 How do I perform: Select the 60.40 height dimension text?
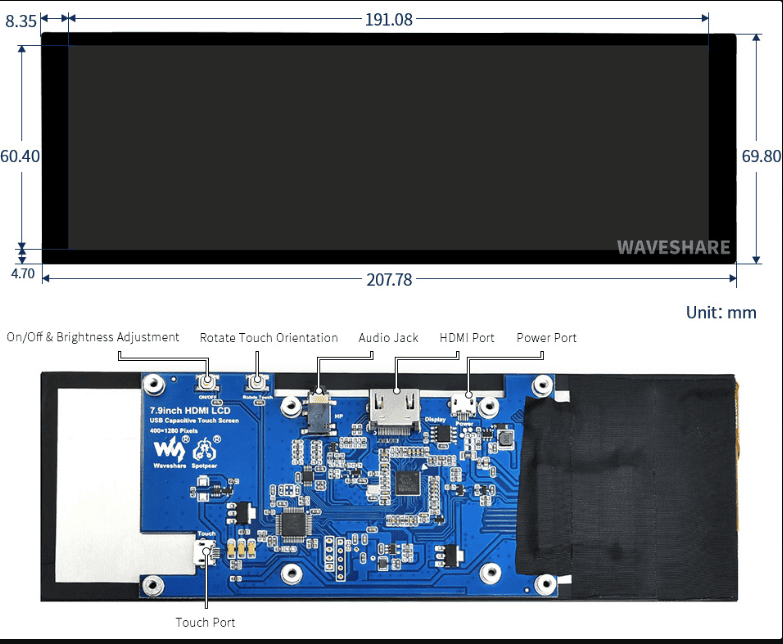pos(20,156)
